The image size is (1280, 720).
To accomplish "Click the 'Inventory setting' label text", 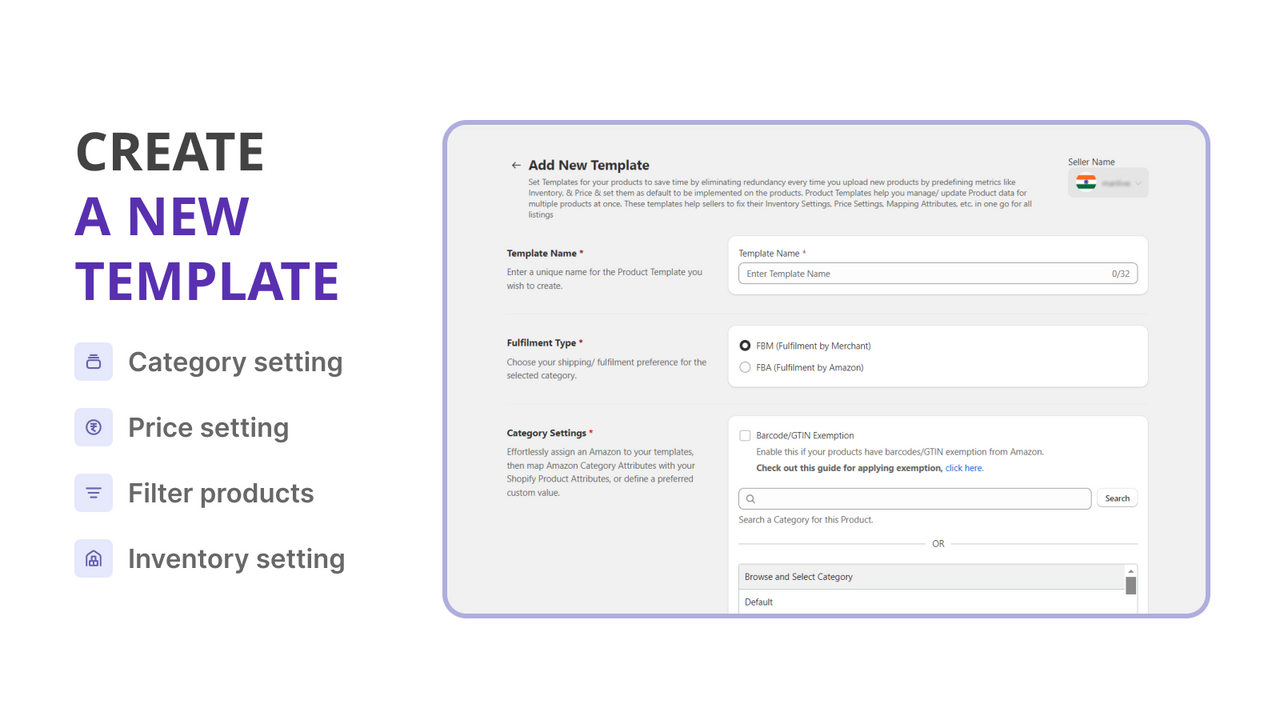I will coord(236,559).
